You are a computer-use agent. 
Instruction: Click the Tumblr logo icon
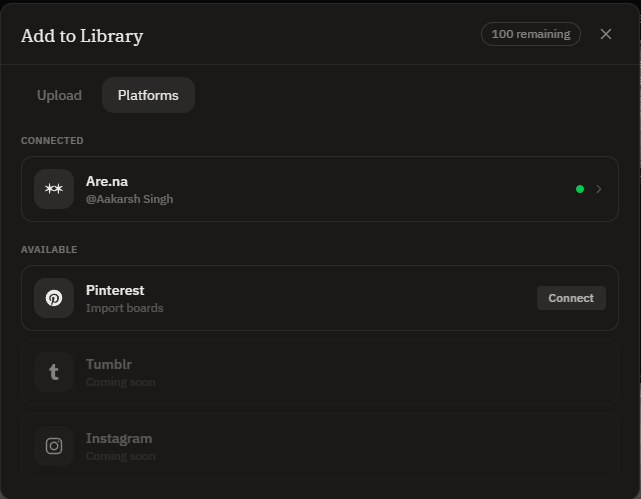(x=54, y=372)
